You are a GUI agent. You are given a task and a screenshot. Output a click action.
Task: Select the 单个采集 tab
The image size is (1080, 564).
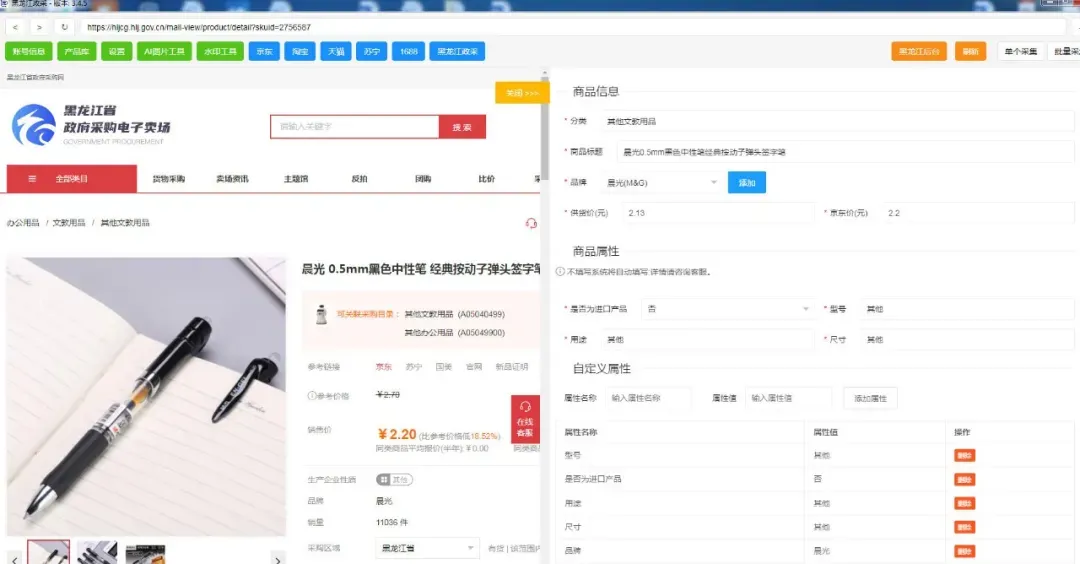(x=1021, y=52)
